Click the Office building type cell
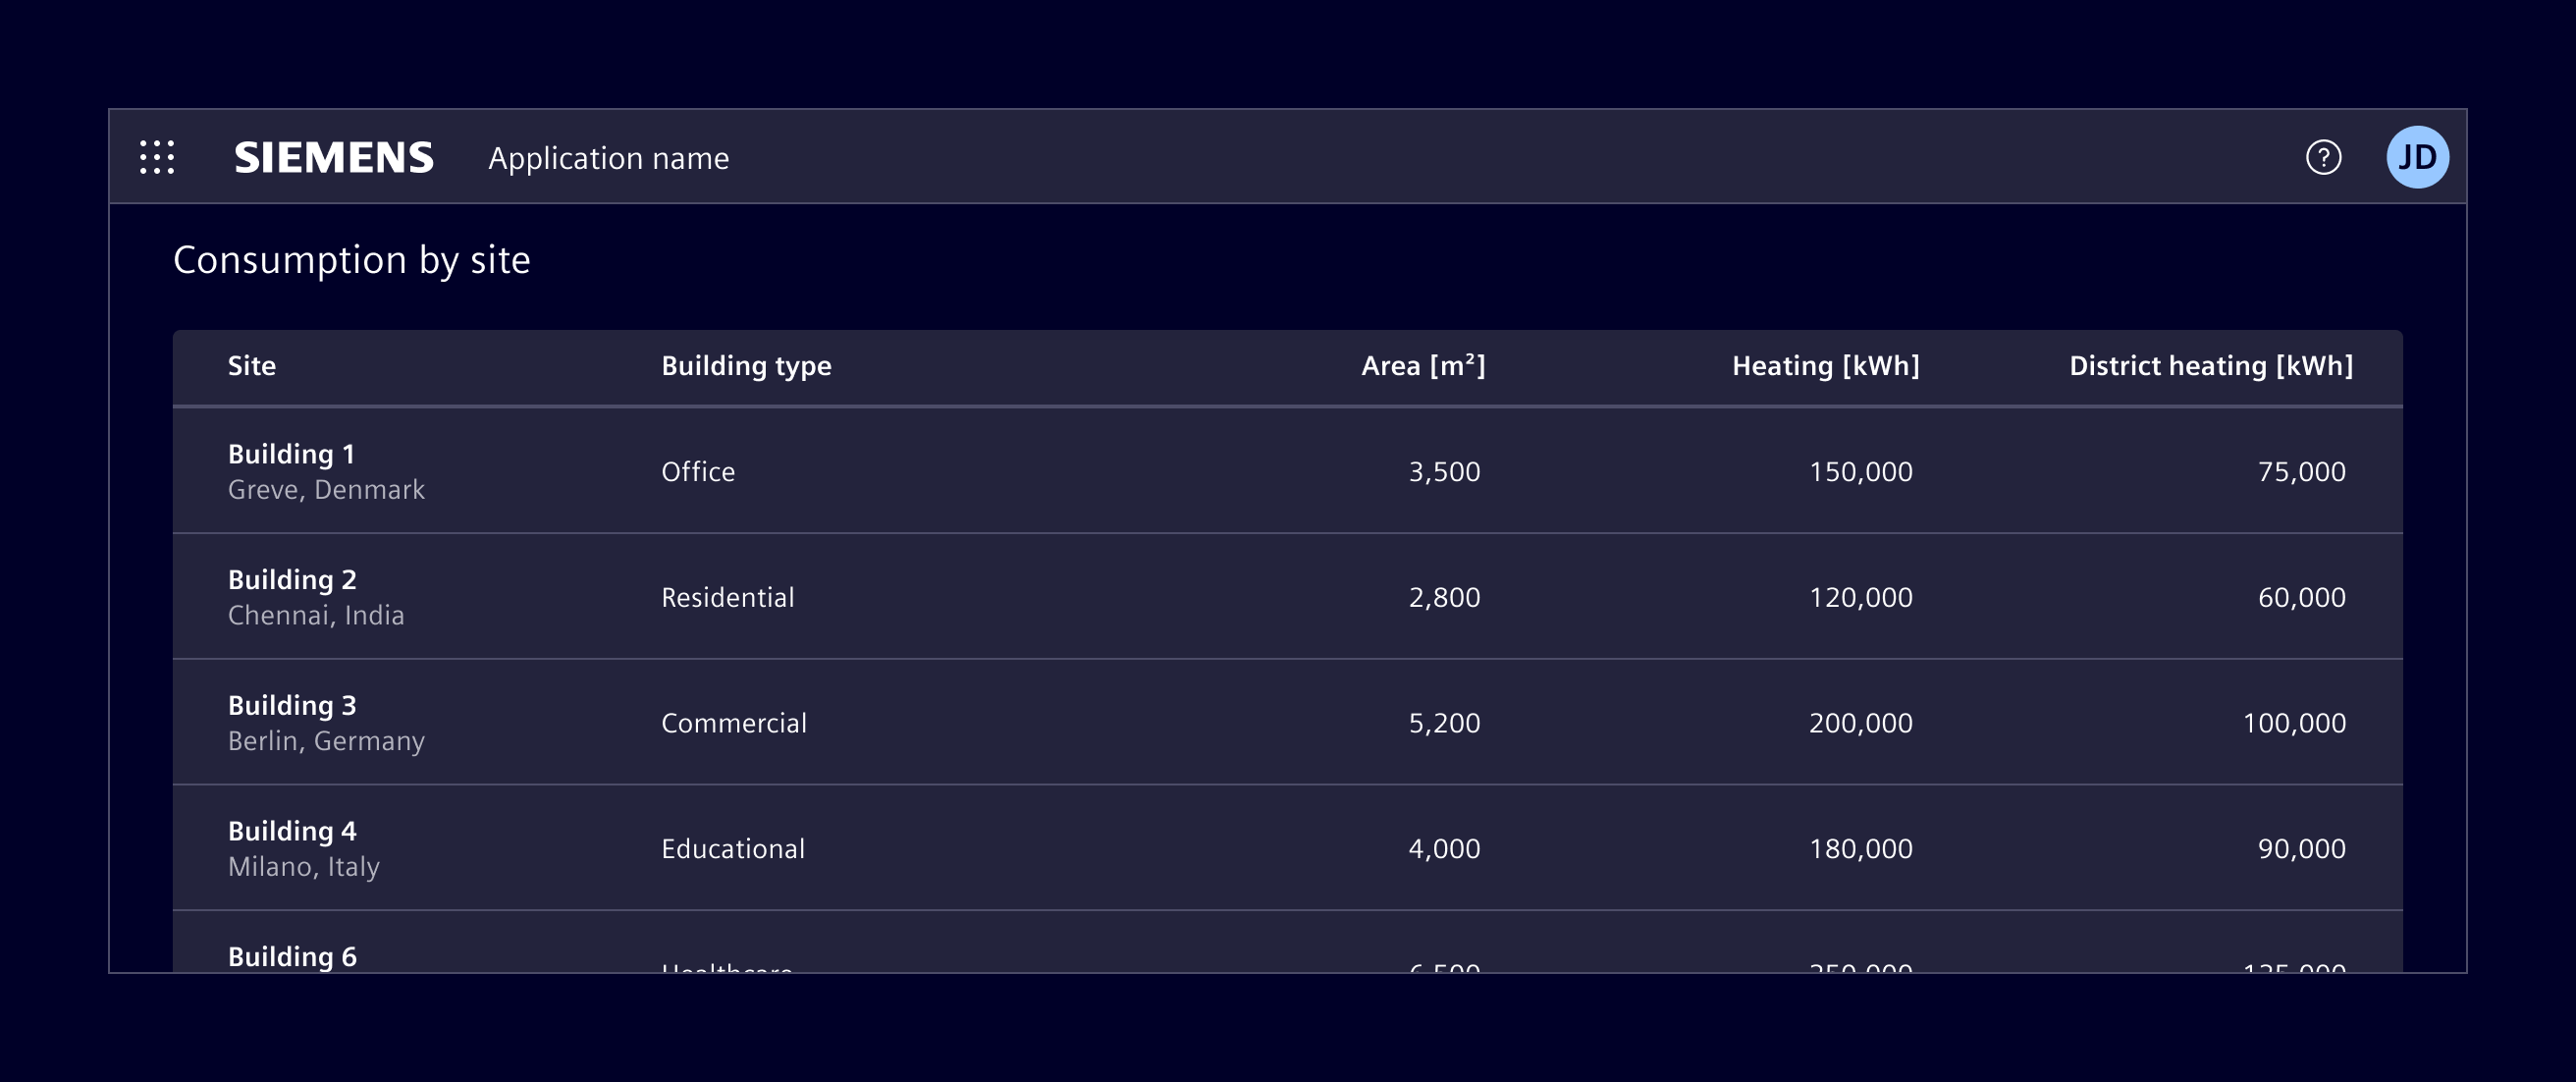2576x1082 pixels. (698, 472)
